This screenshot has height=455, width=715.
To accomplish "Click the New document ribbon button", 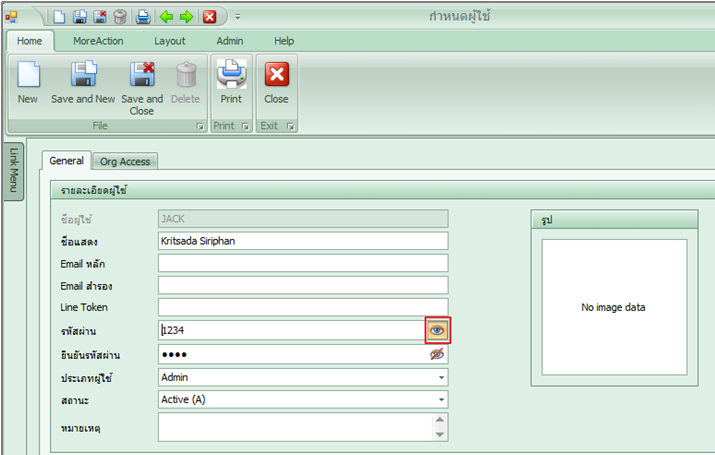I will (x=28, y=83).
